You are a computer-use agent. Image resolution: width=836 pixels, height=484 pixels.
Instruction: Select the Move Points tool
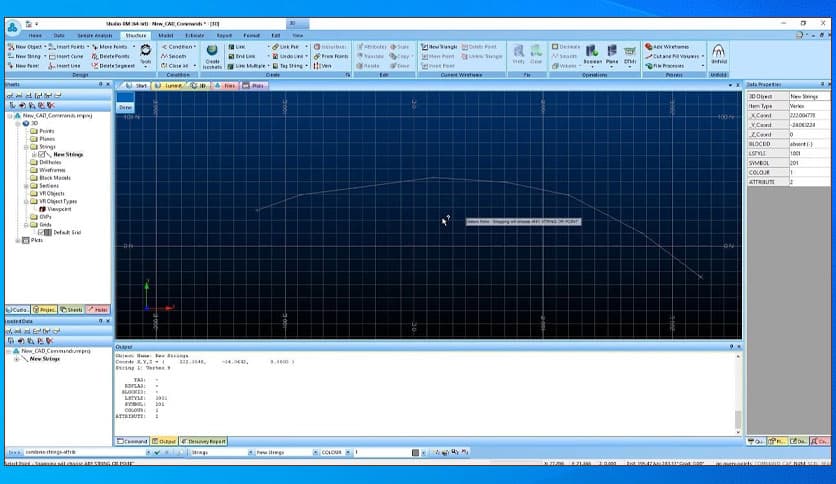(110, 47)
